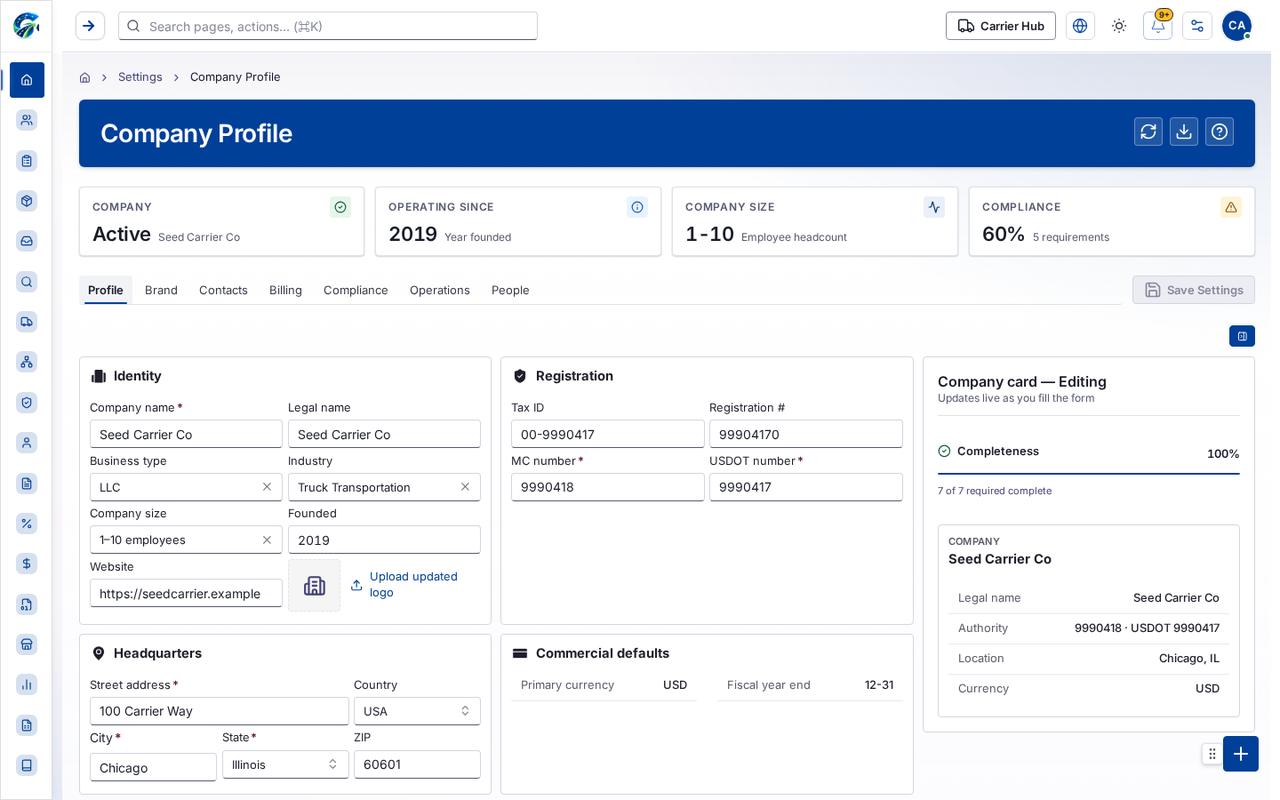Viewport: 1280px width, 800px height.
Task: Open the bar chart sidebar icon
Action: (27, 684)
